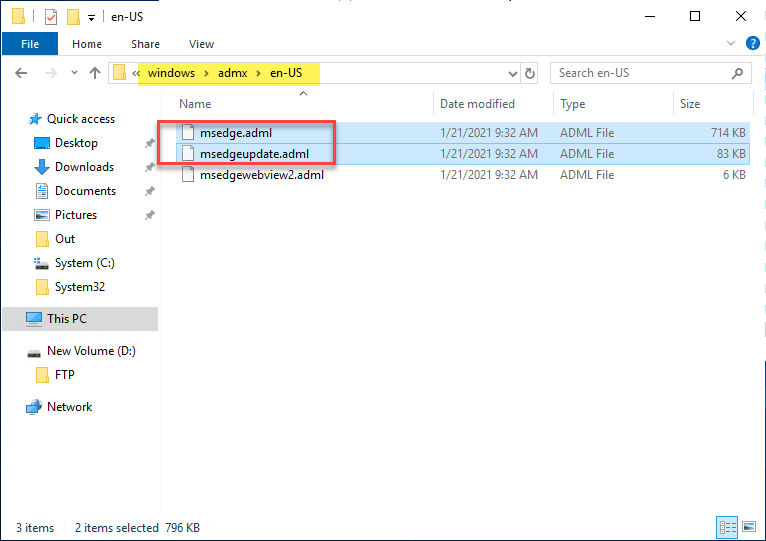Open Desktop in the navigation pane
The image size is (766, 541).
point(76,143)
